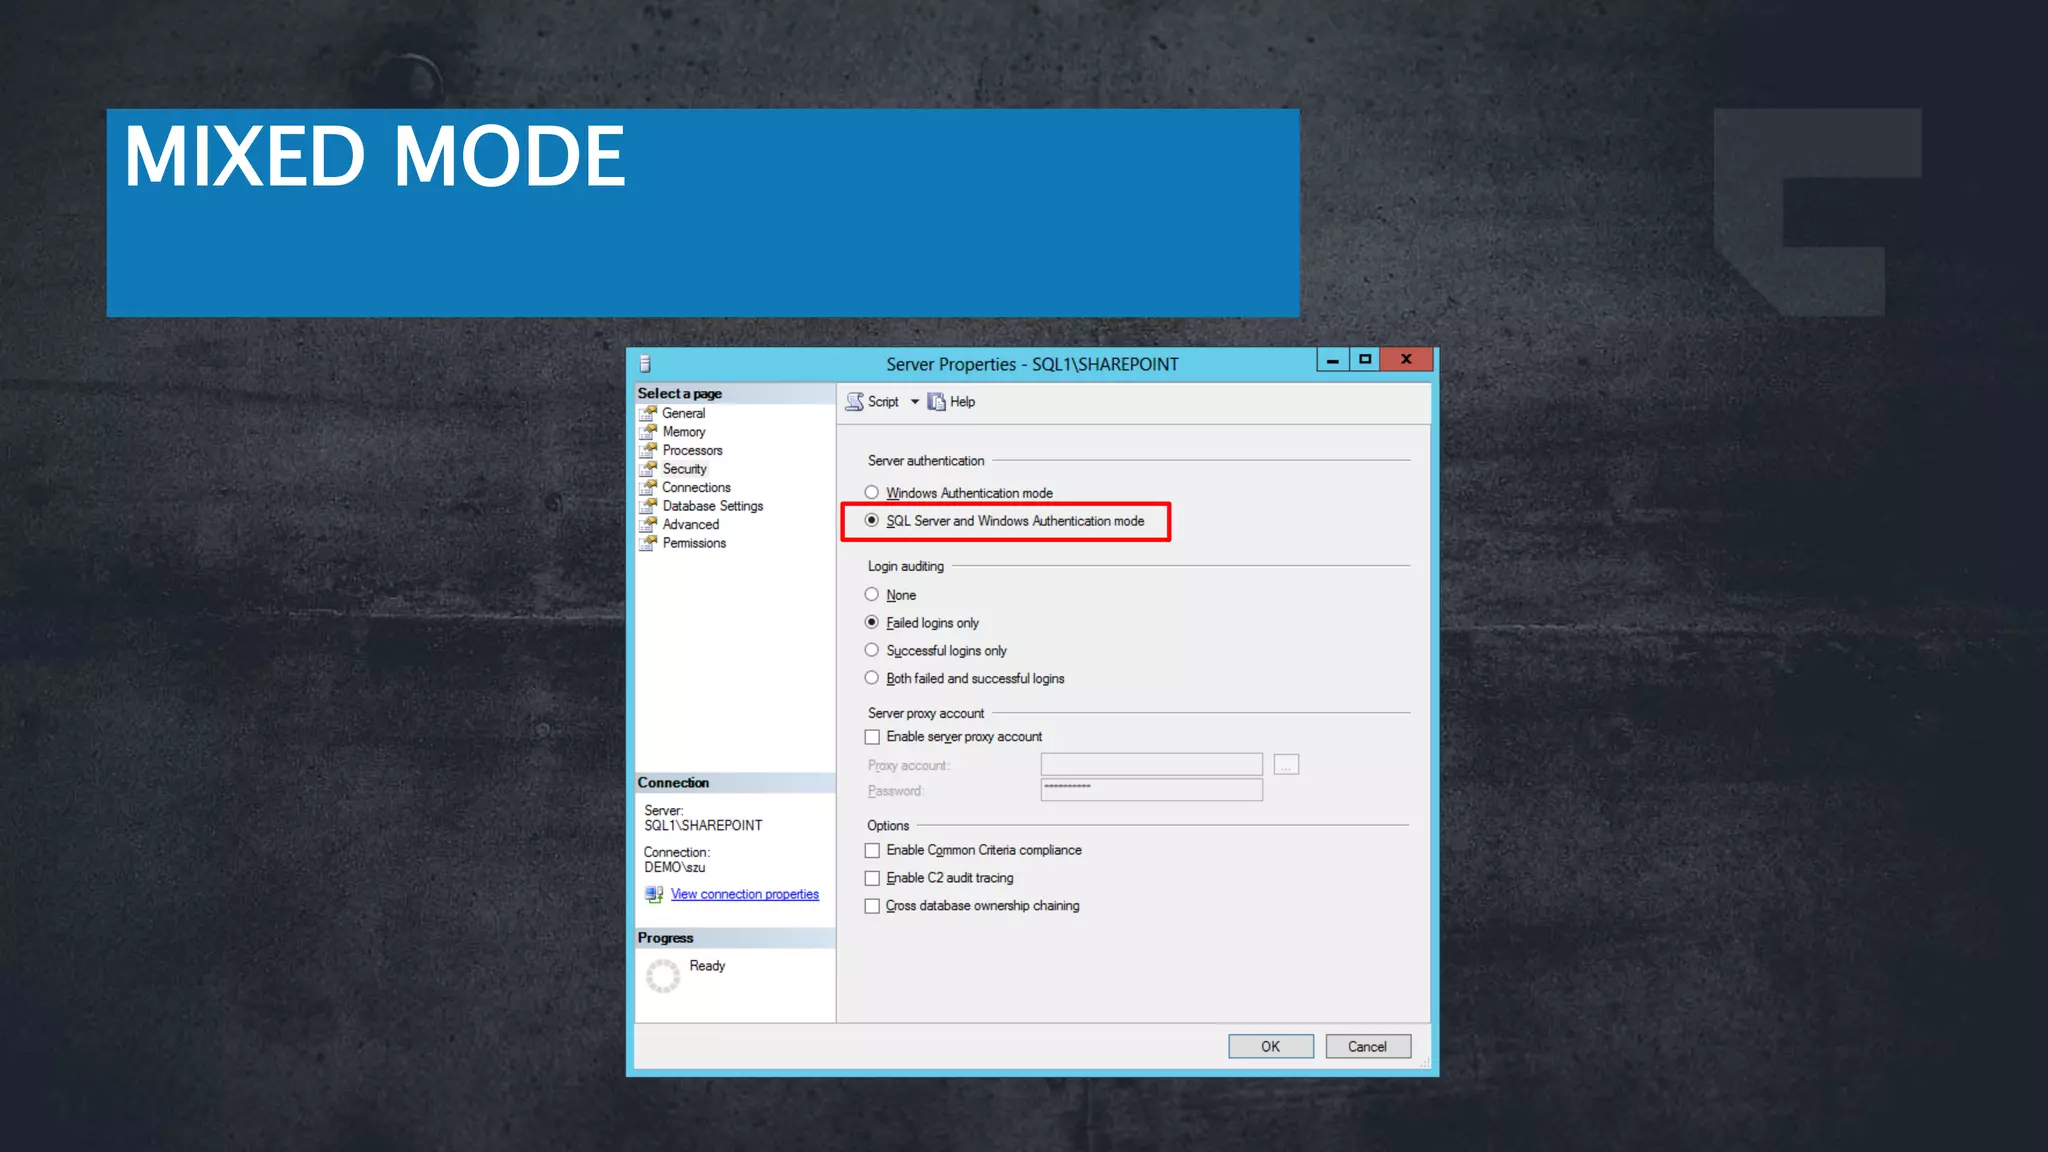The height and width of the screenshot is (1152, 2048).
Task: Choose Failed logins only auditing
Action: [x=872, y=622]
